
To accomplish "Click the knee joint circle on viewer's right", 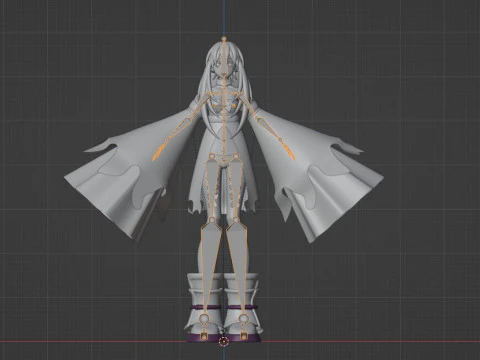I will 236,220.
